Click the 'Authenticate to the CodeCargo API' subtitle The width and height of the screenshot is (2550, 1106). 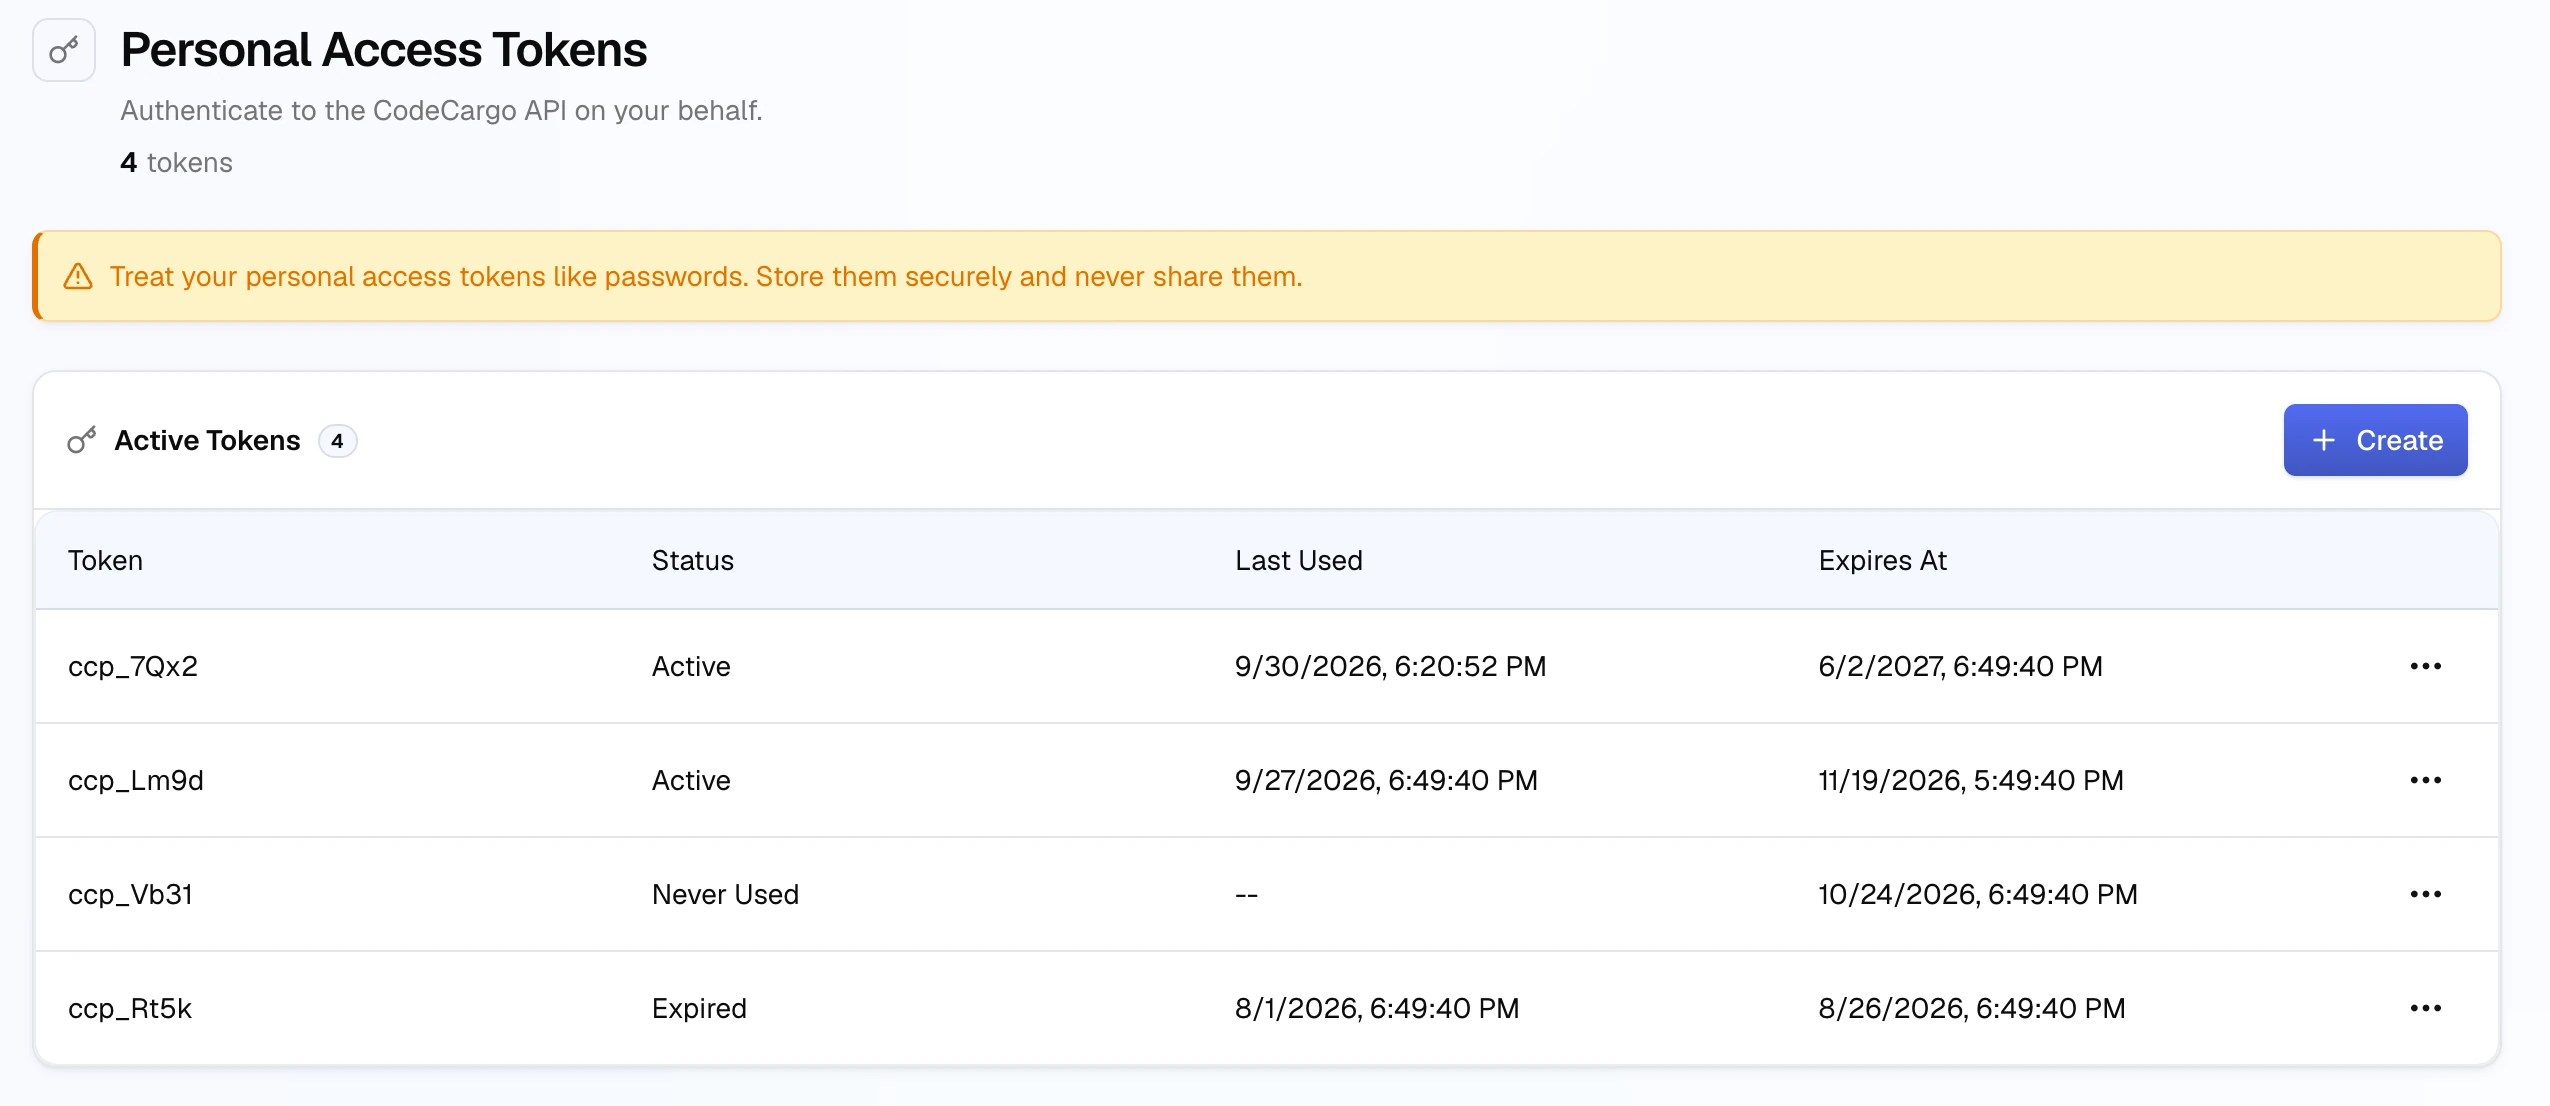(x=441, y=111)
